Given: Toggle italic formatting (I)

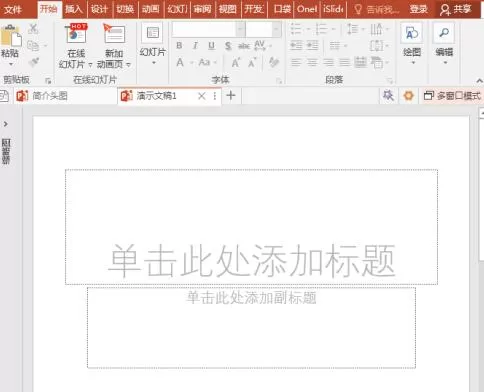Looking at the screenshot, I should (x=195, y=46).
